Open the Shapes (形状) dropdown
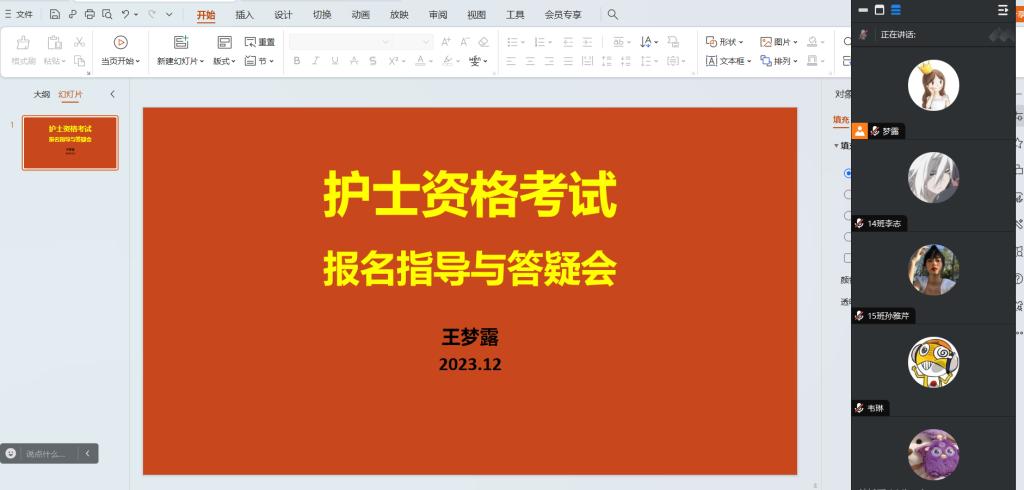The width and height of the screenshot is (1024, 490). point(725,42)
